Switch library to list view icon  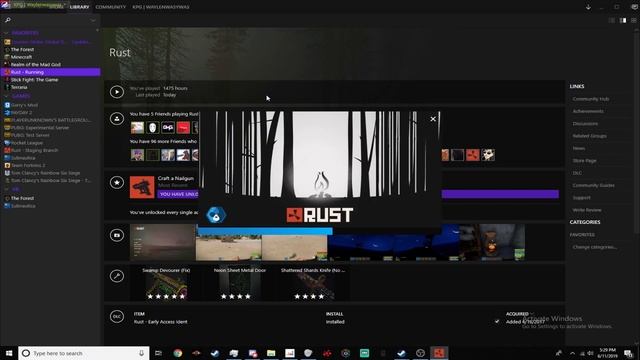611,20
